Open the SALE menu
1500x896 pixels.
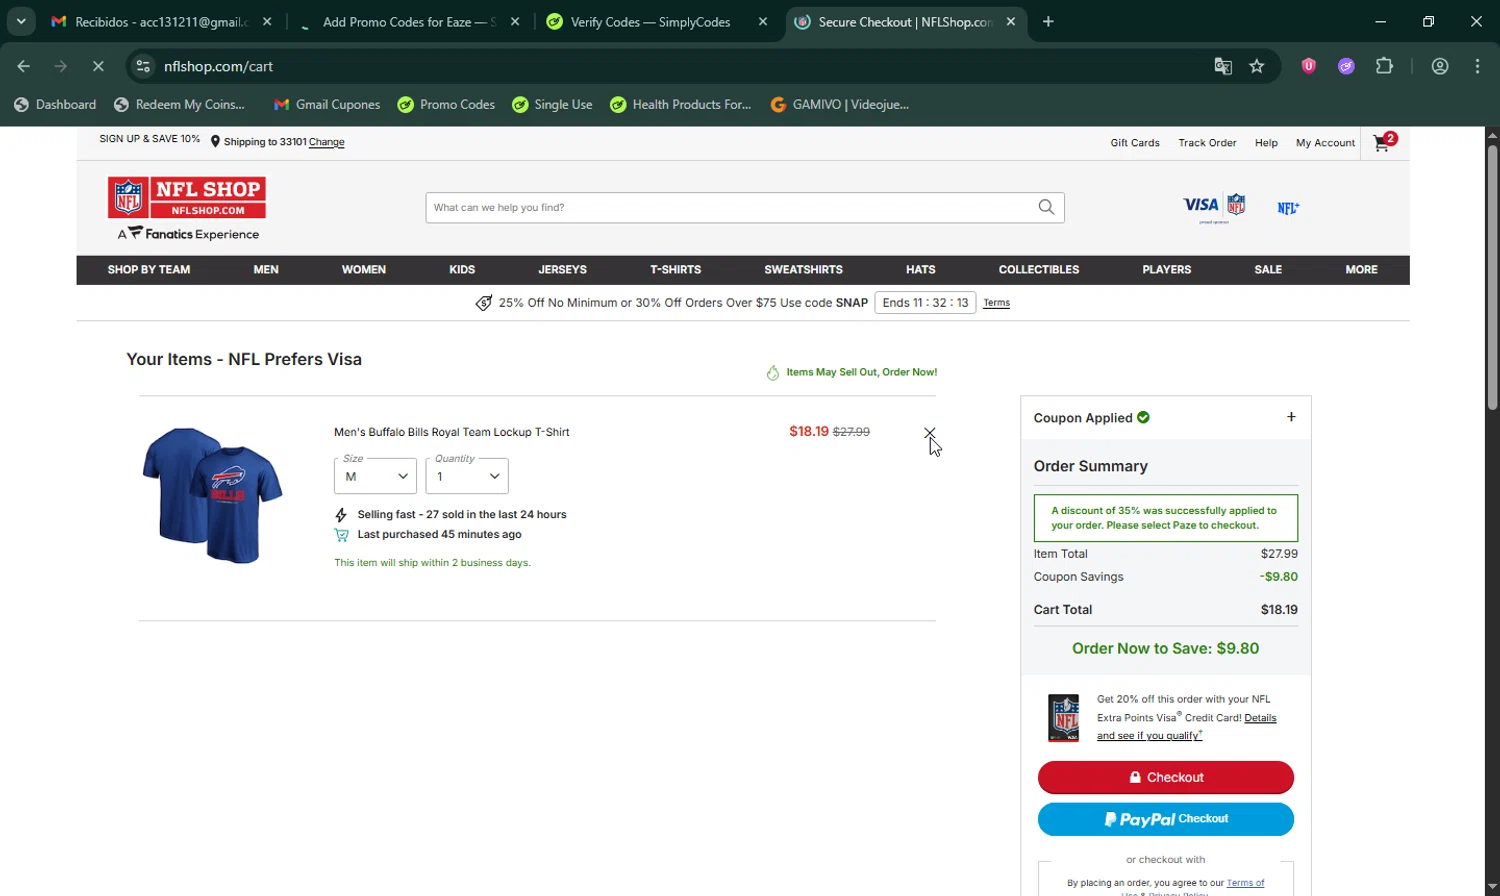coord(1268,270)
